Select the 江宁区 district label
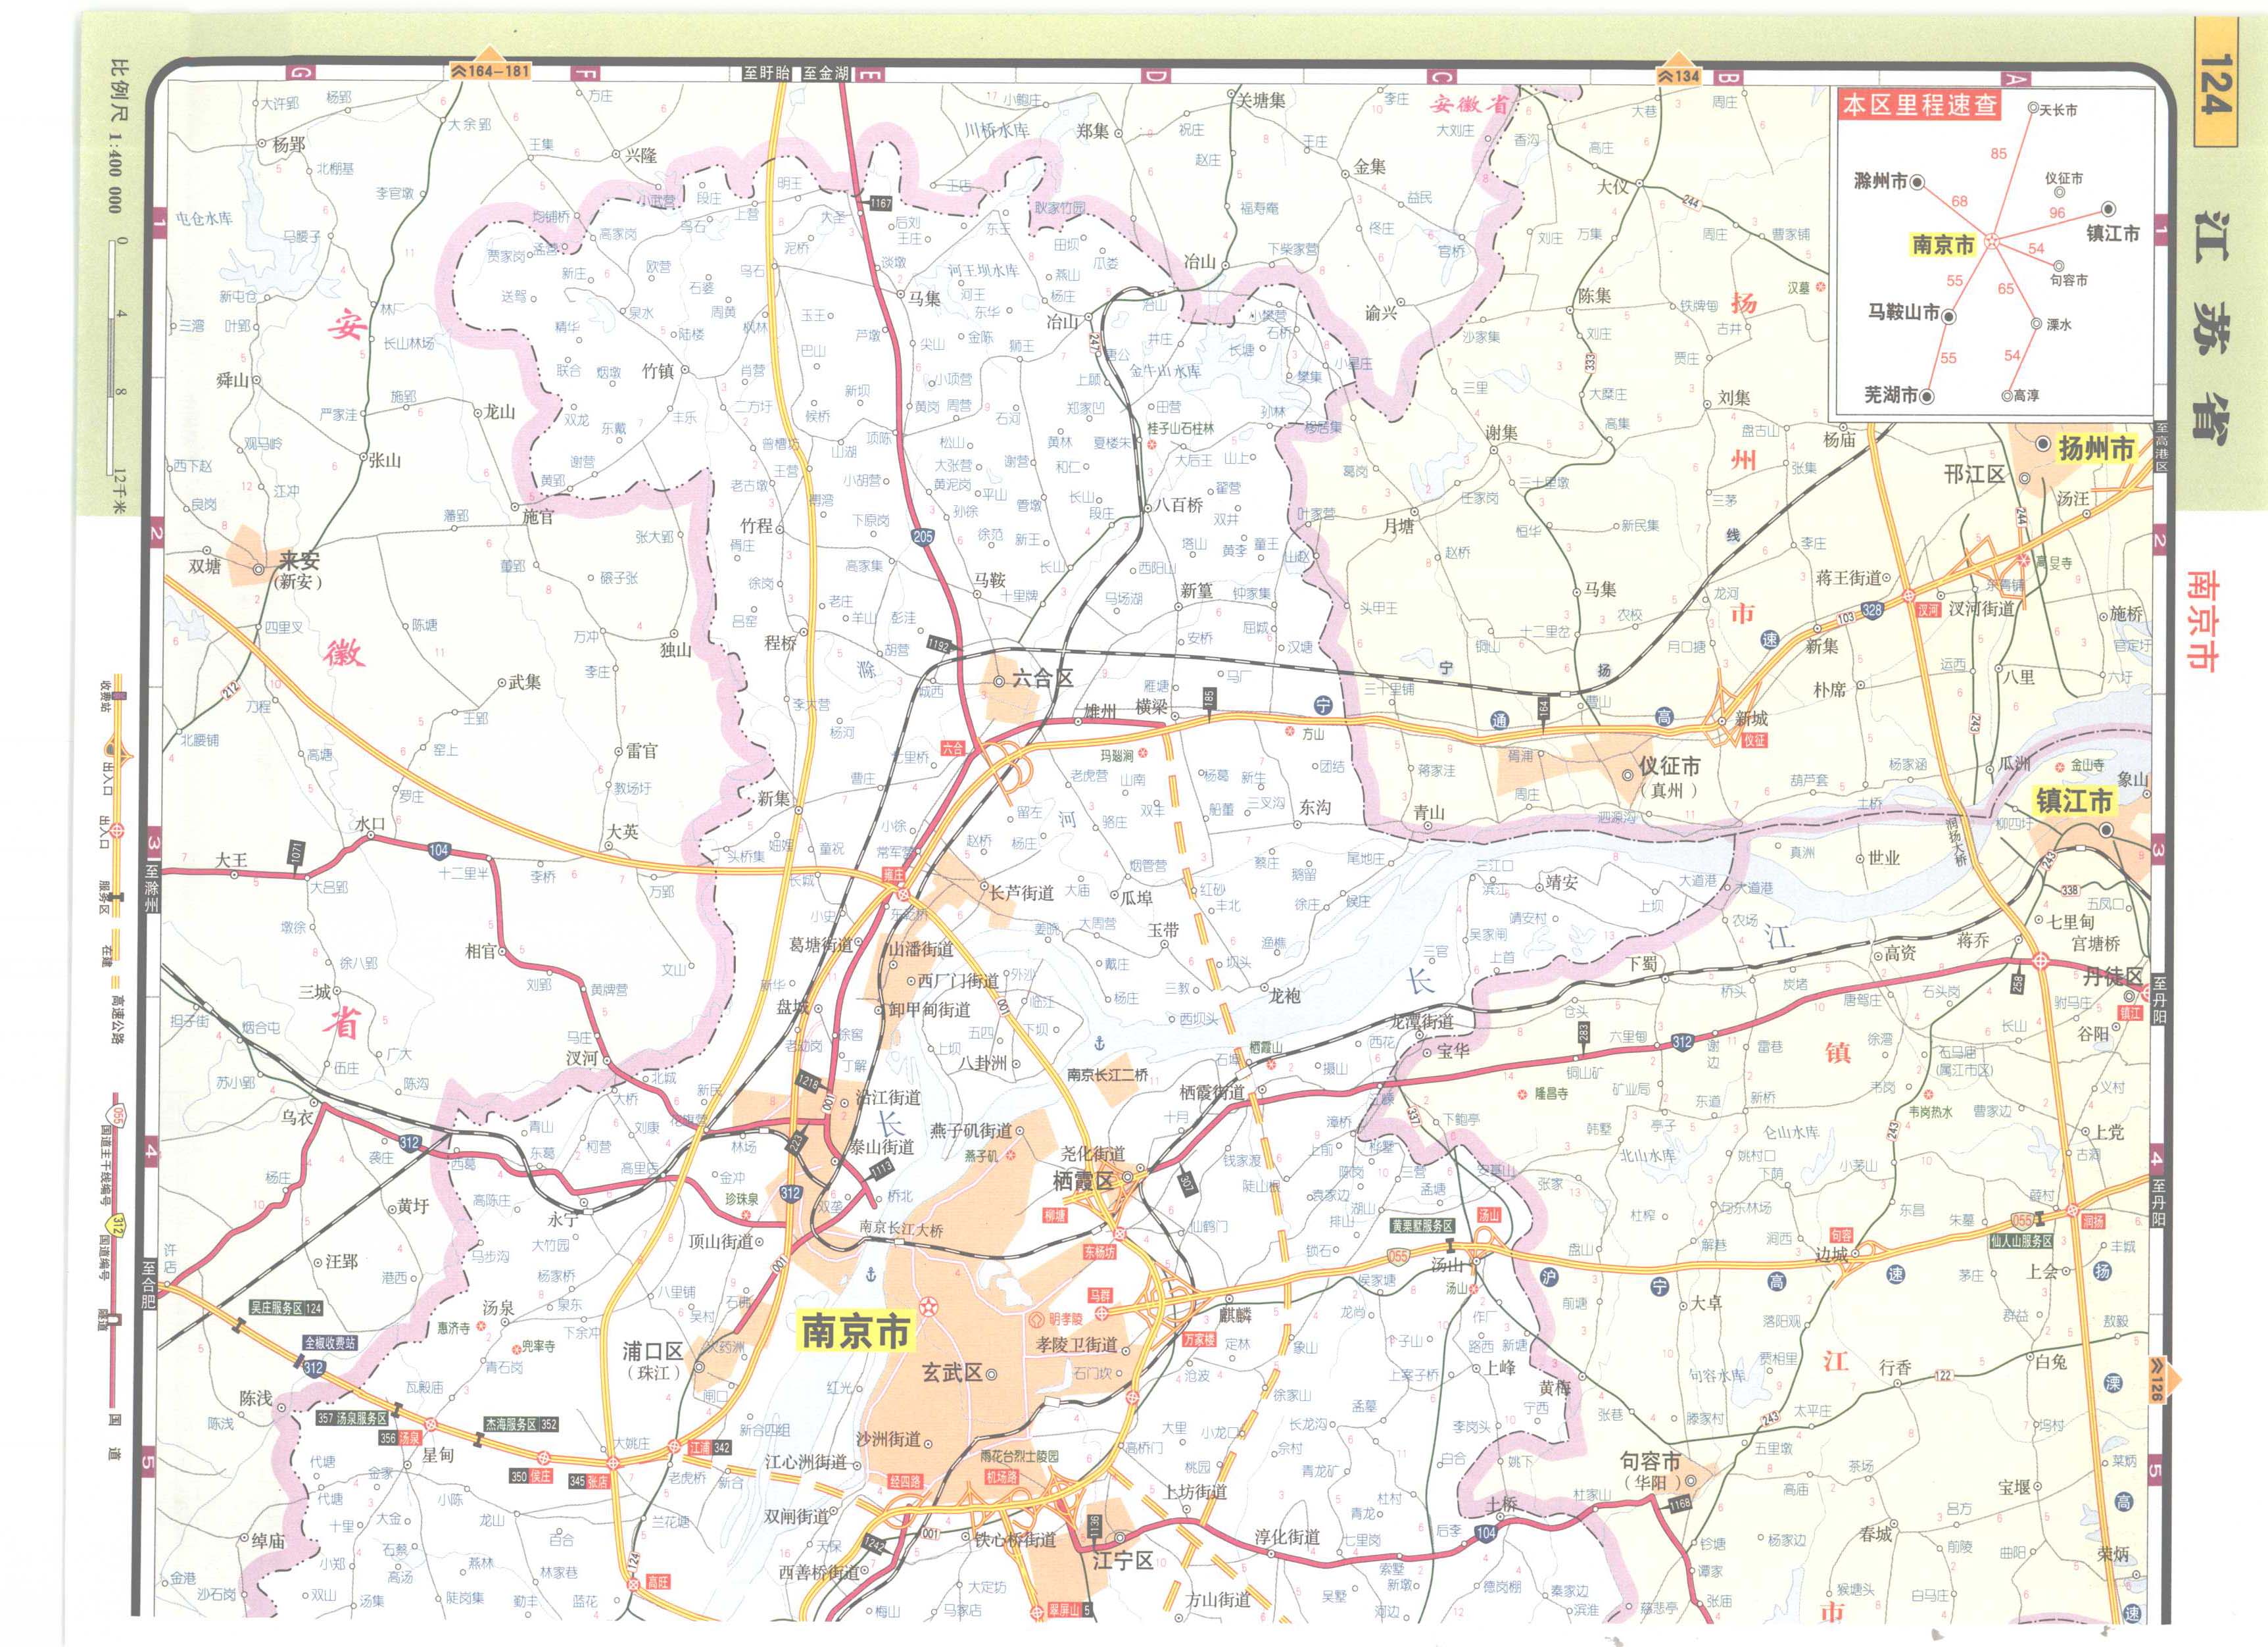The height and width of the screenshot is (1647, 2268). 1123,1561
